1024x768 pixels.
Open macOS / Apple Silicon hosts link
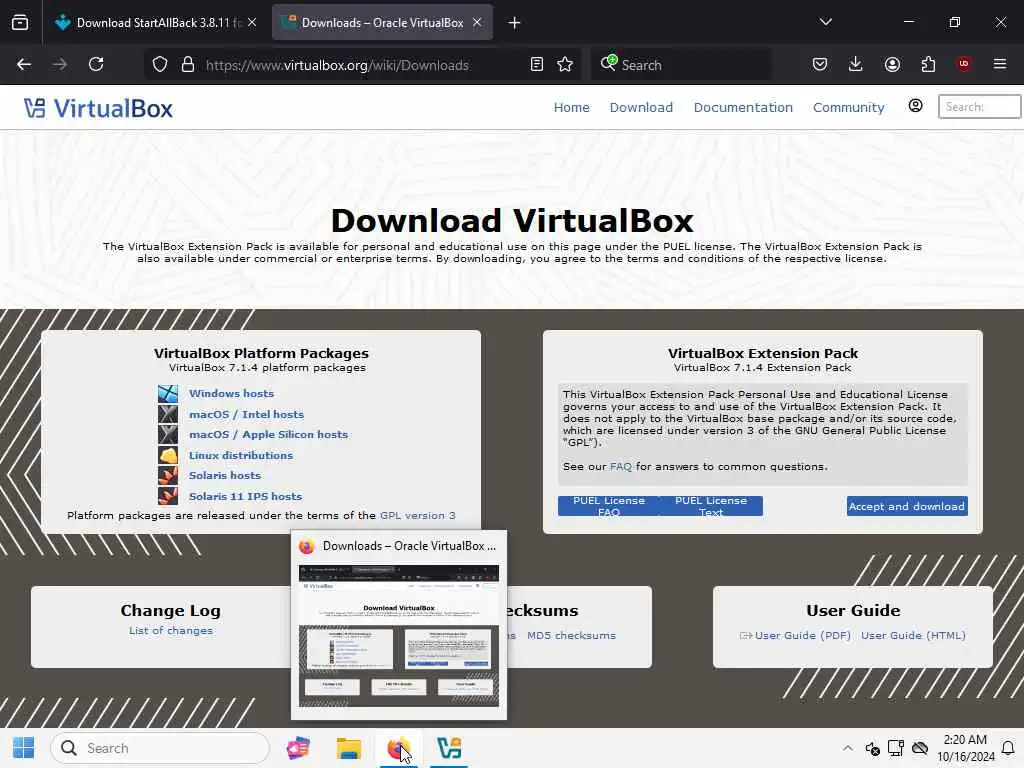coord(268,434)
